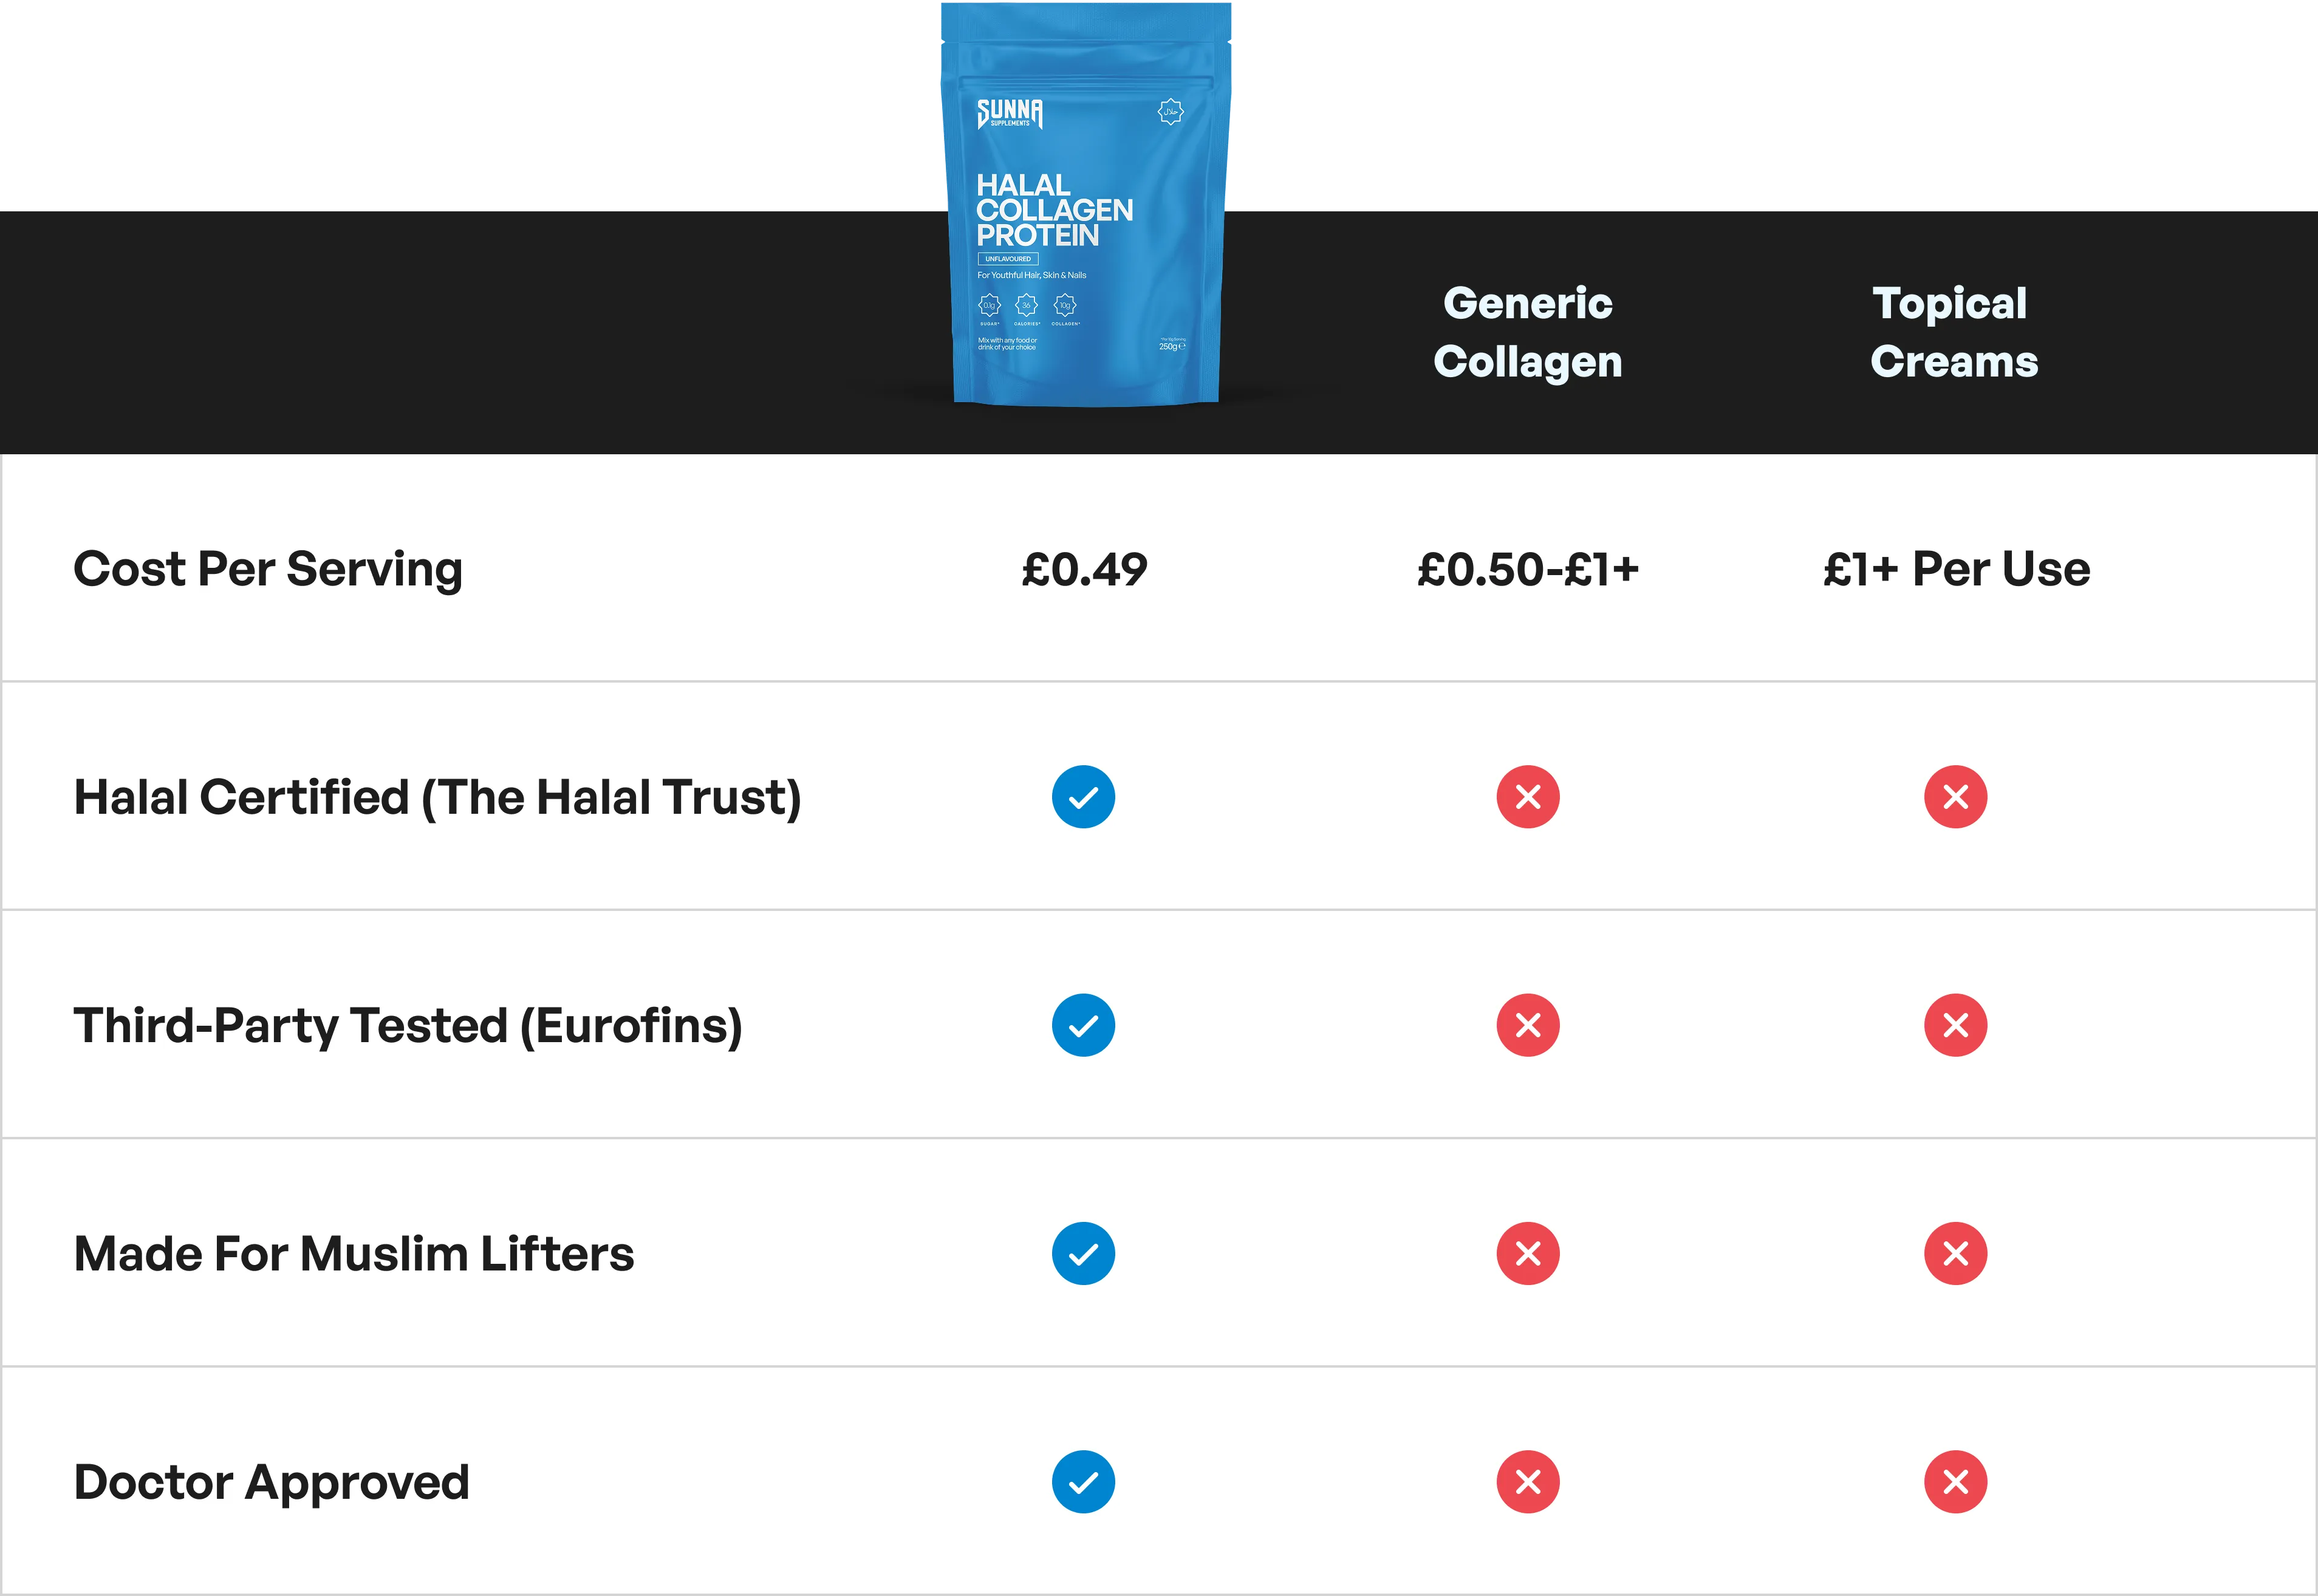Click the blue checkmark for Third-Party Tested

(1083, 1025)
